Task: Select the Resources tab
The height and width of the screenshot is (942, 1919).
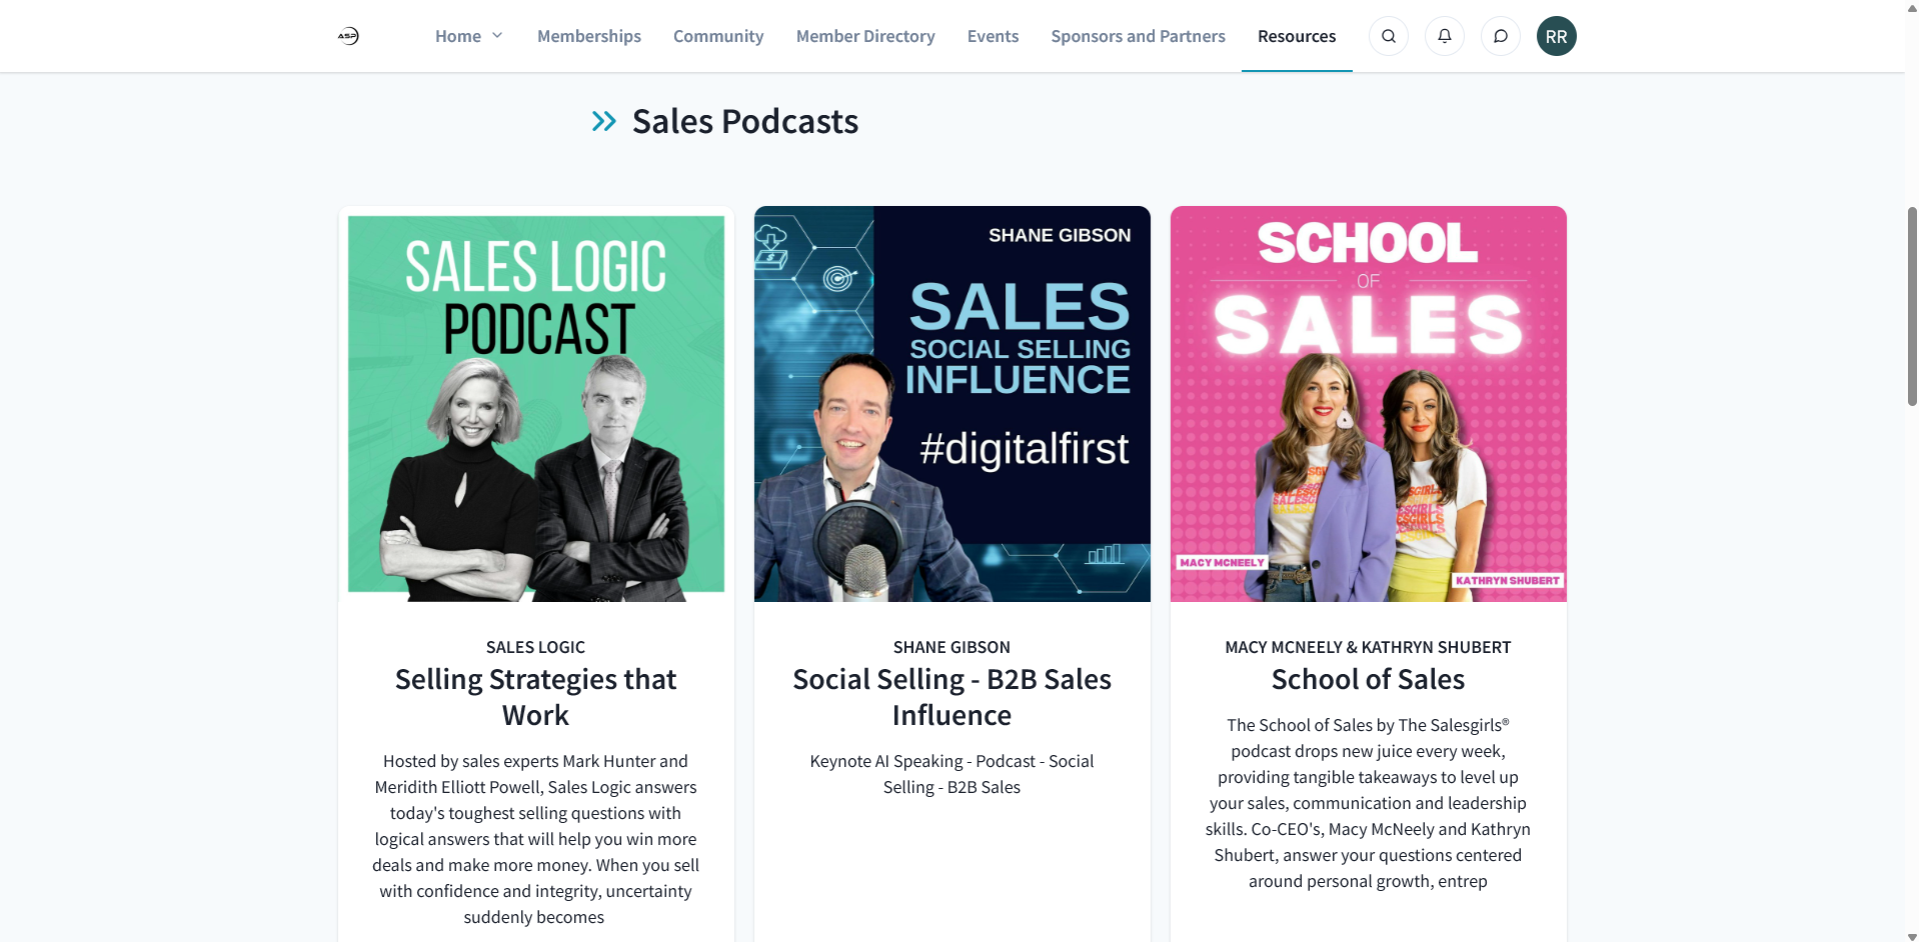Action: click(x=1296, y=36)
